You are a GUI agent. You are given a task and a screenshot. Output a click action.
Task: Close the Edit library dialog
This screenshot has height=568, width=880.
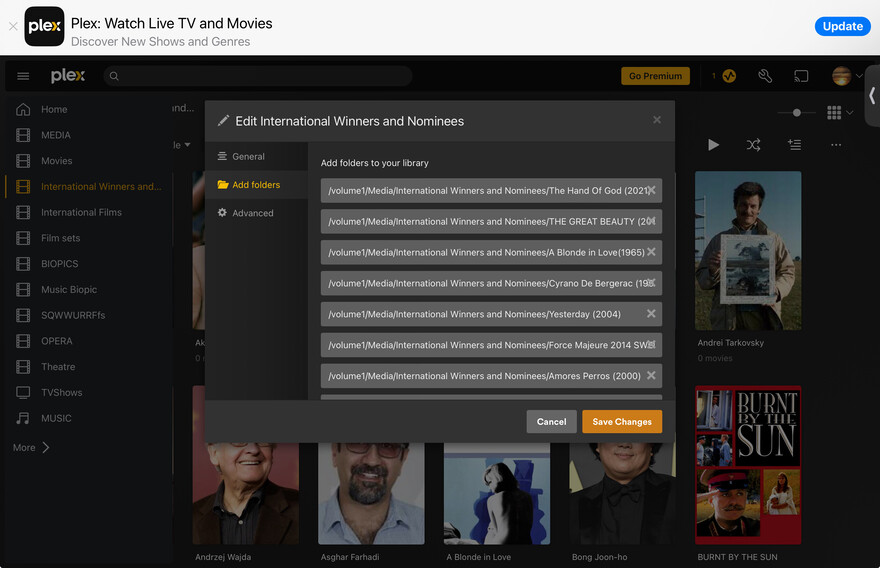pos(657,120)
